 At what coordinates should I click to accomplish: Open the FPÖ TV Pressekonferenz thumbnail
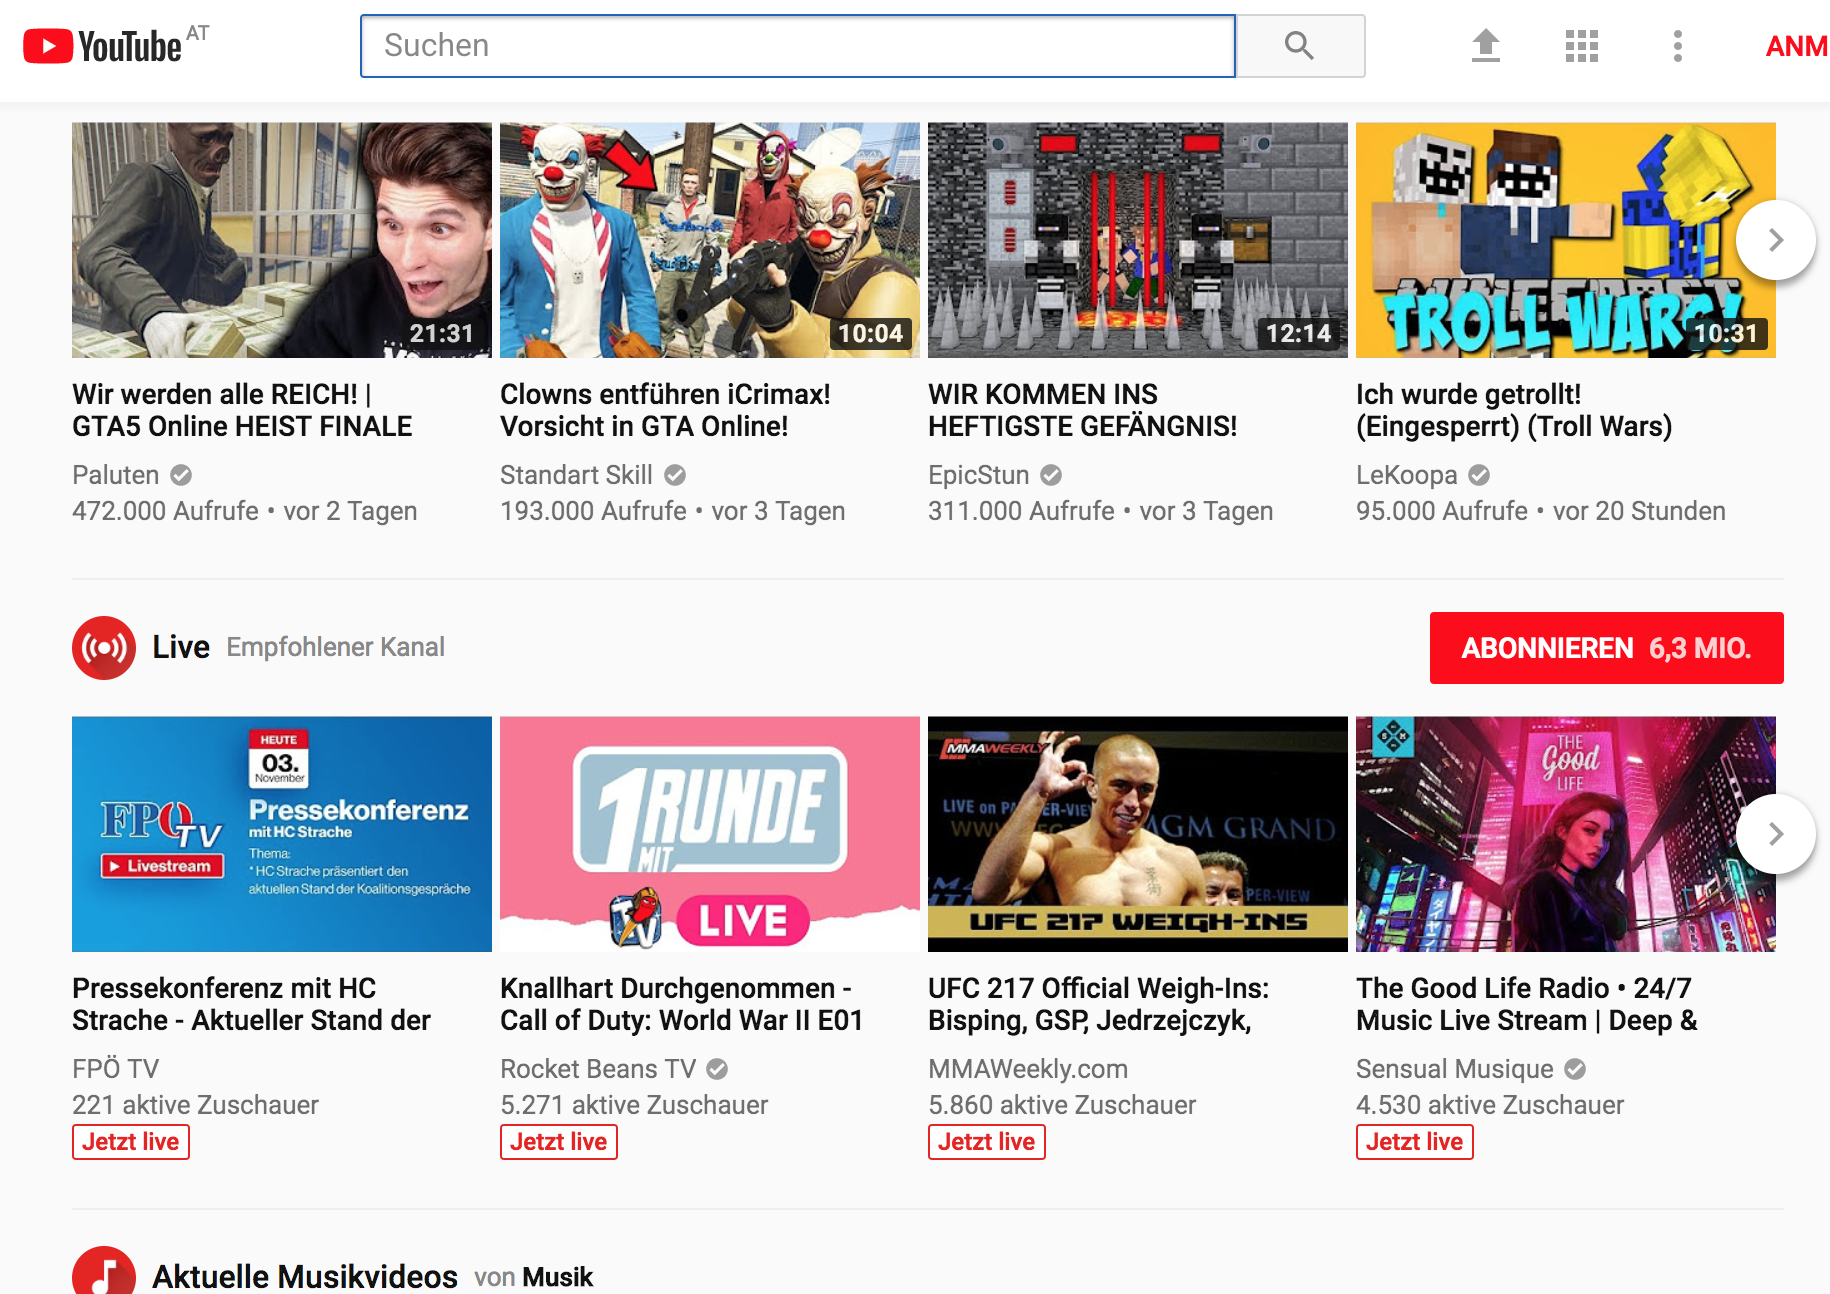282,834
